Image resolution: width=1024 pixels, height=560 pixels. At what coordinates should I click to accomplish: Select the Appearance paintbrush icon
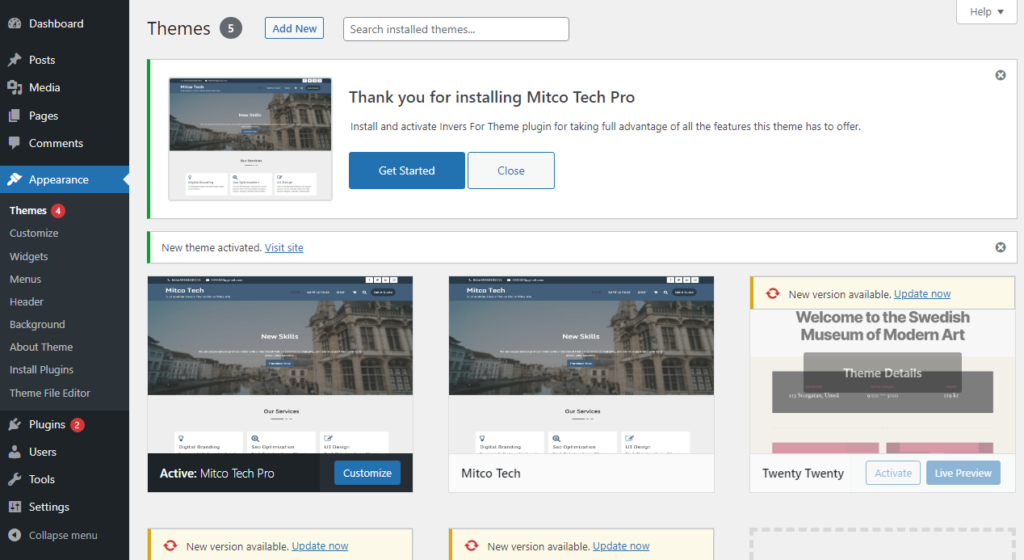[14, 179]
